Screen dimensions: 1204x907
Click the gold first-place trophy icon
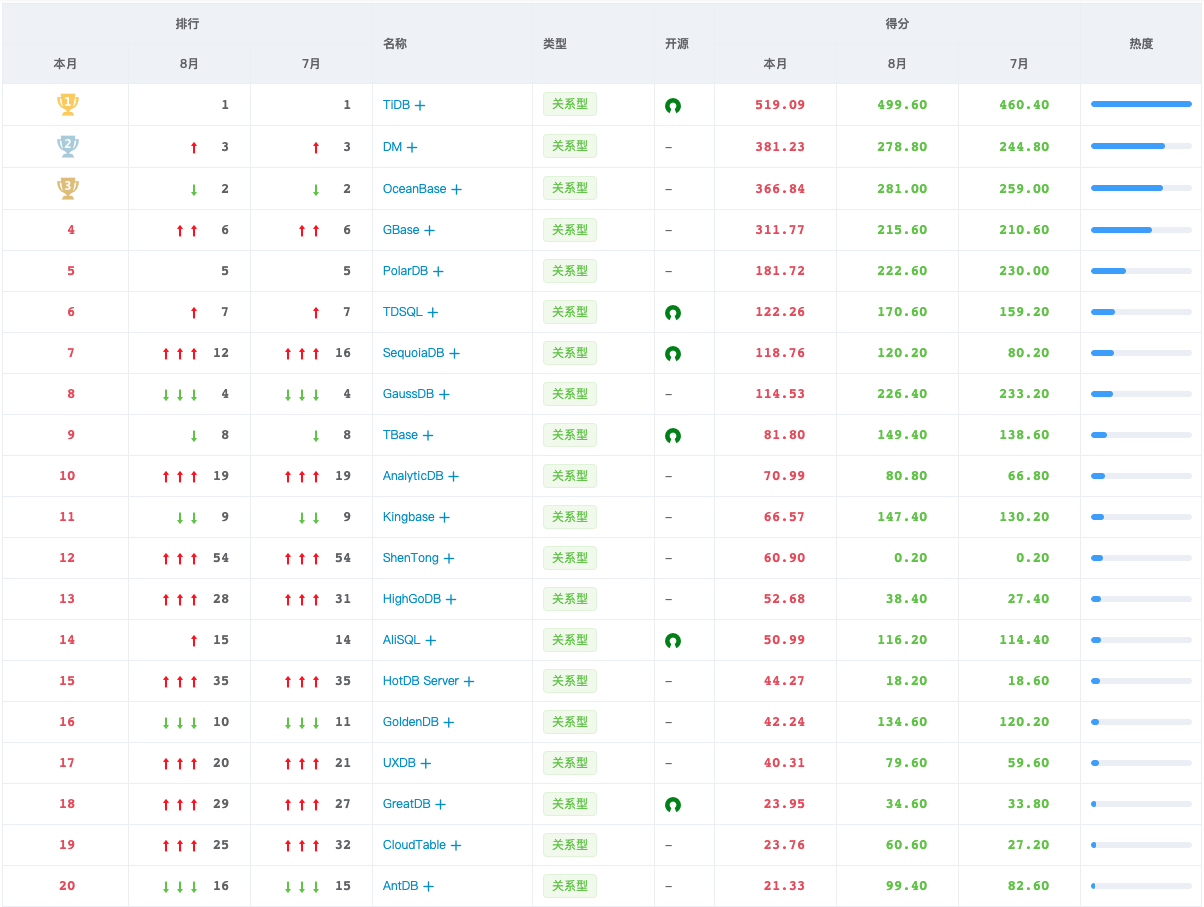coord(67,103)
